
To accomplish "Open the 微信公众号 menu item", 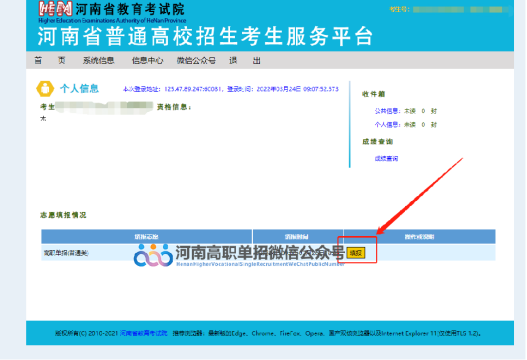I will click(196, 61).
